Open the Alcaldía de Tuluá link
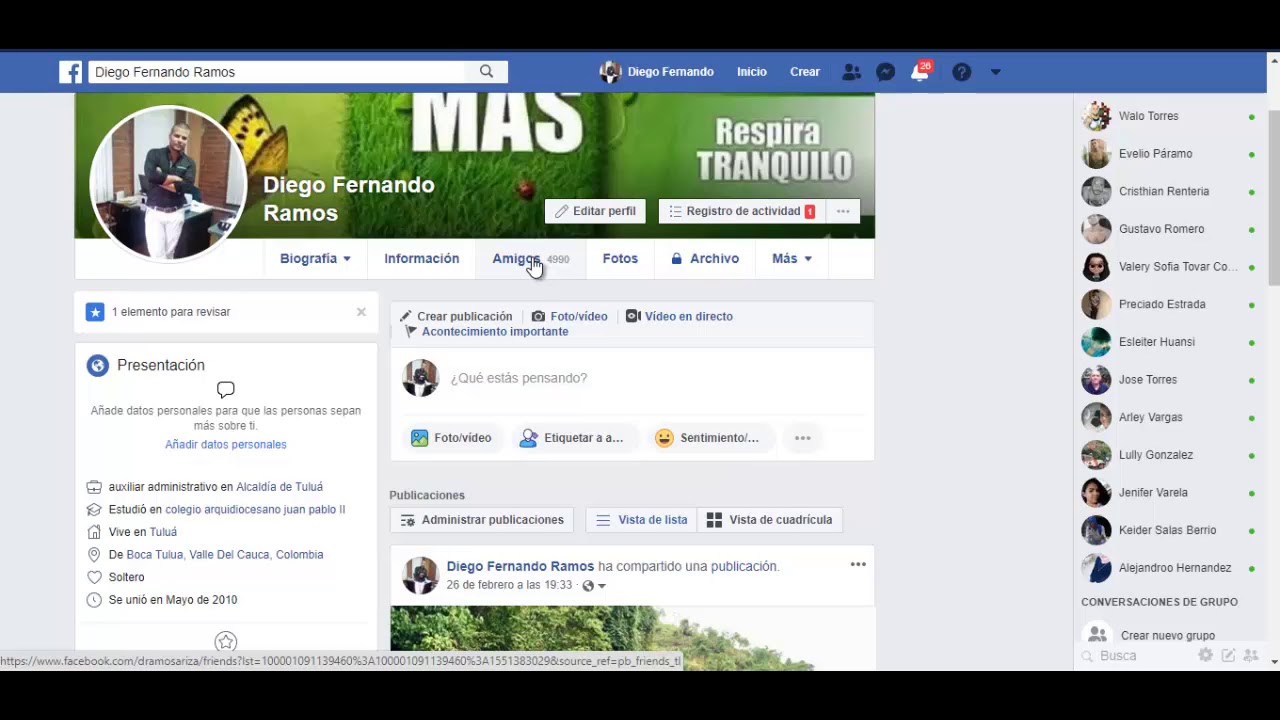 click(x=279, y=487)
